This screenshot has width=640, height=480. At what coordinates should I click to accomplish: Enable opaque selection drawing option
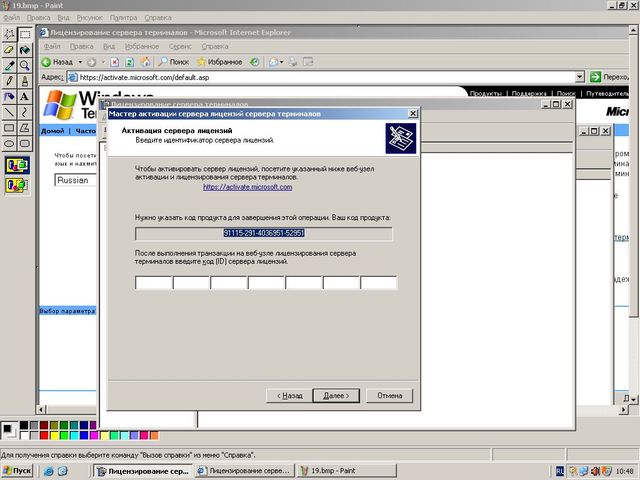[x=17, y=165]
